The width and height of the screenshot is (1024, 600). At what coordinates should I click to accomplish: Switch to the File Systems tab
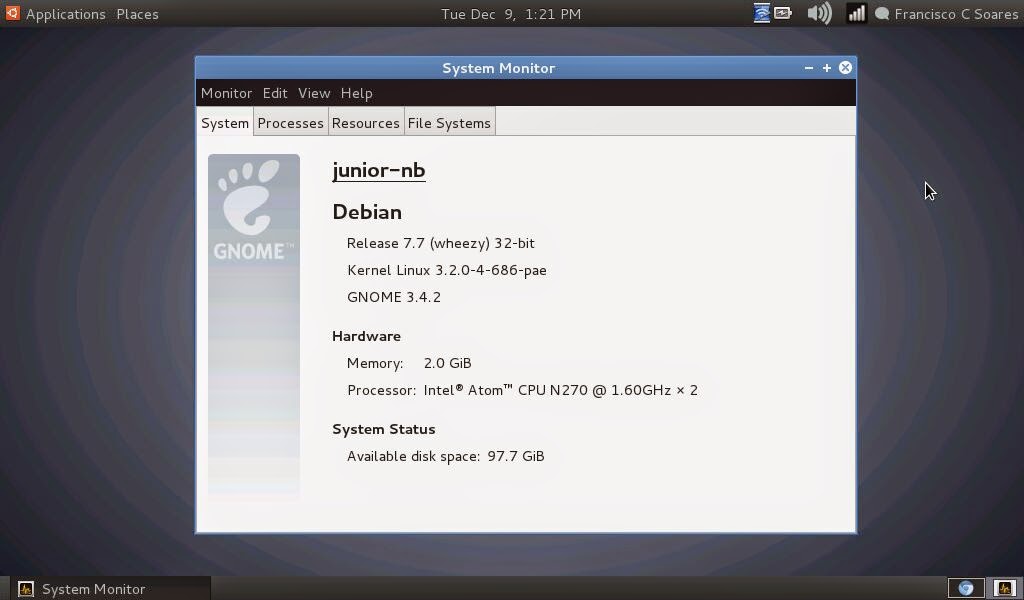(x=449, y=123)
